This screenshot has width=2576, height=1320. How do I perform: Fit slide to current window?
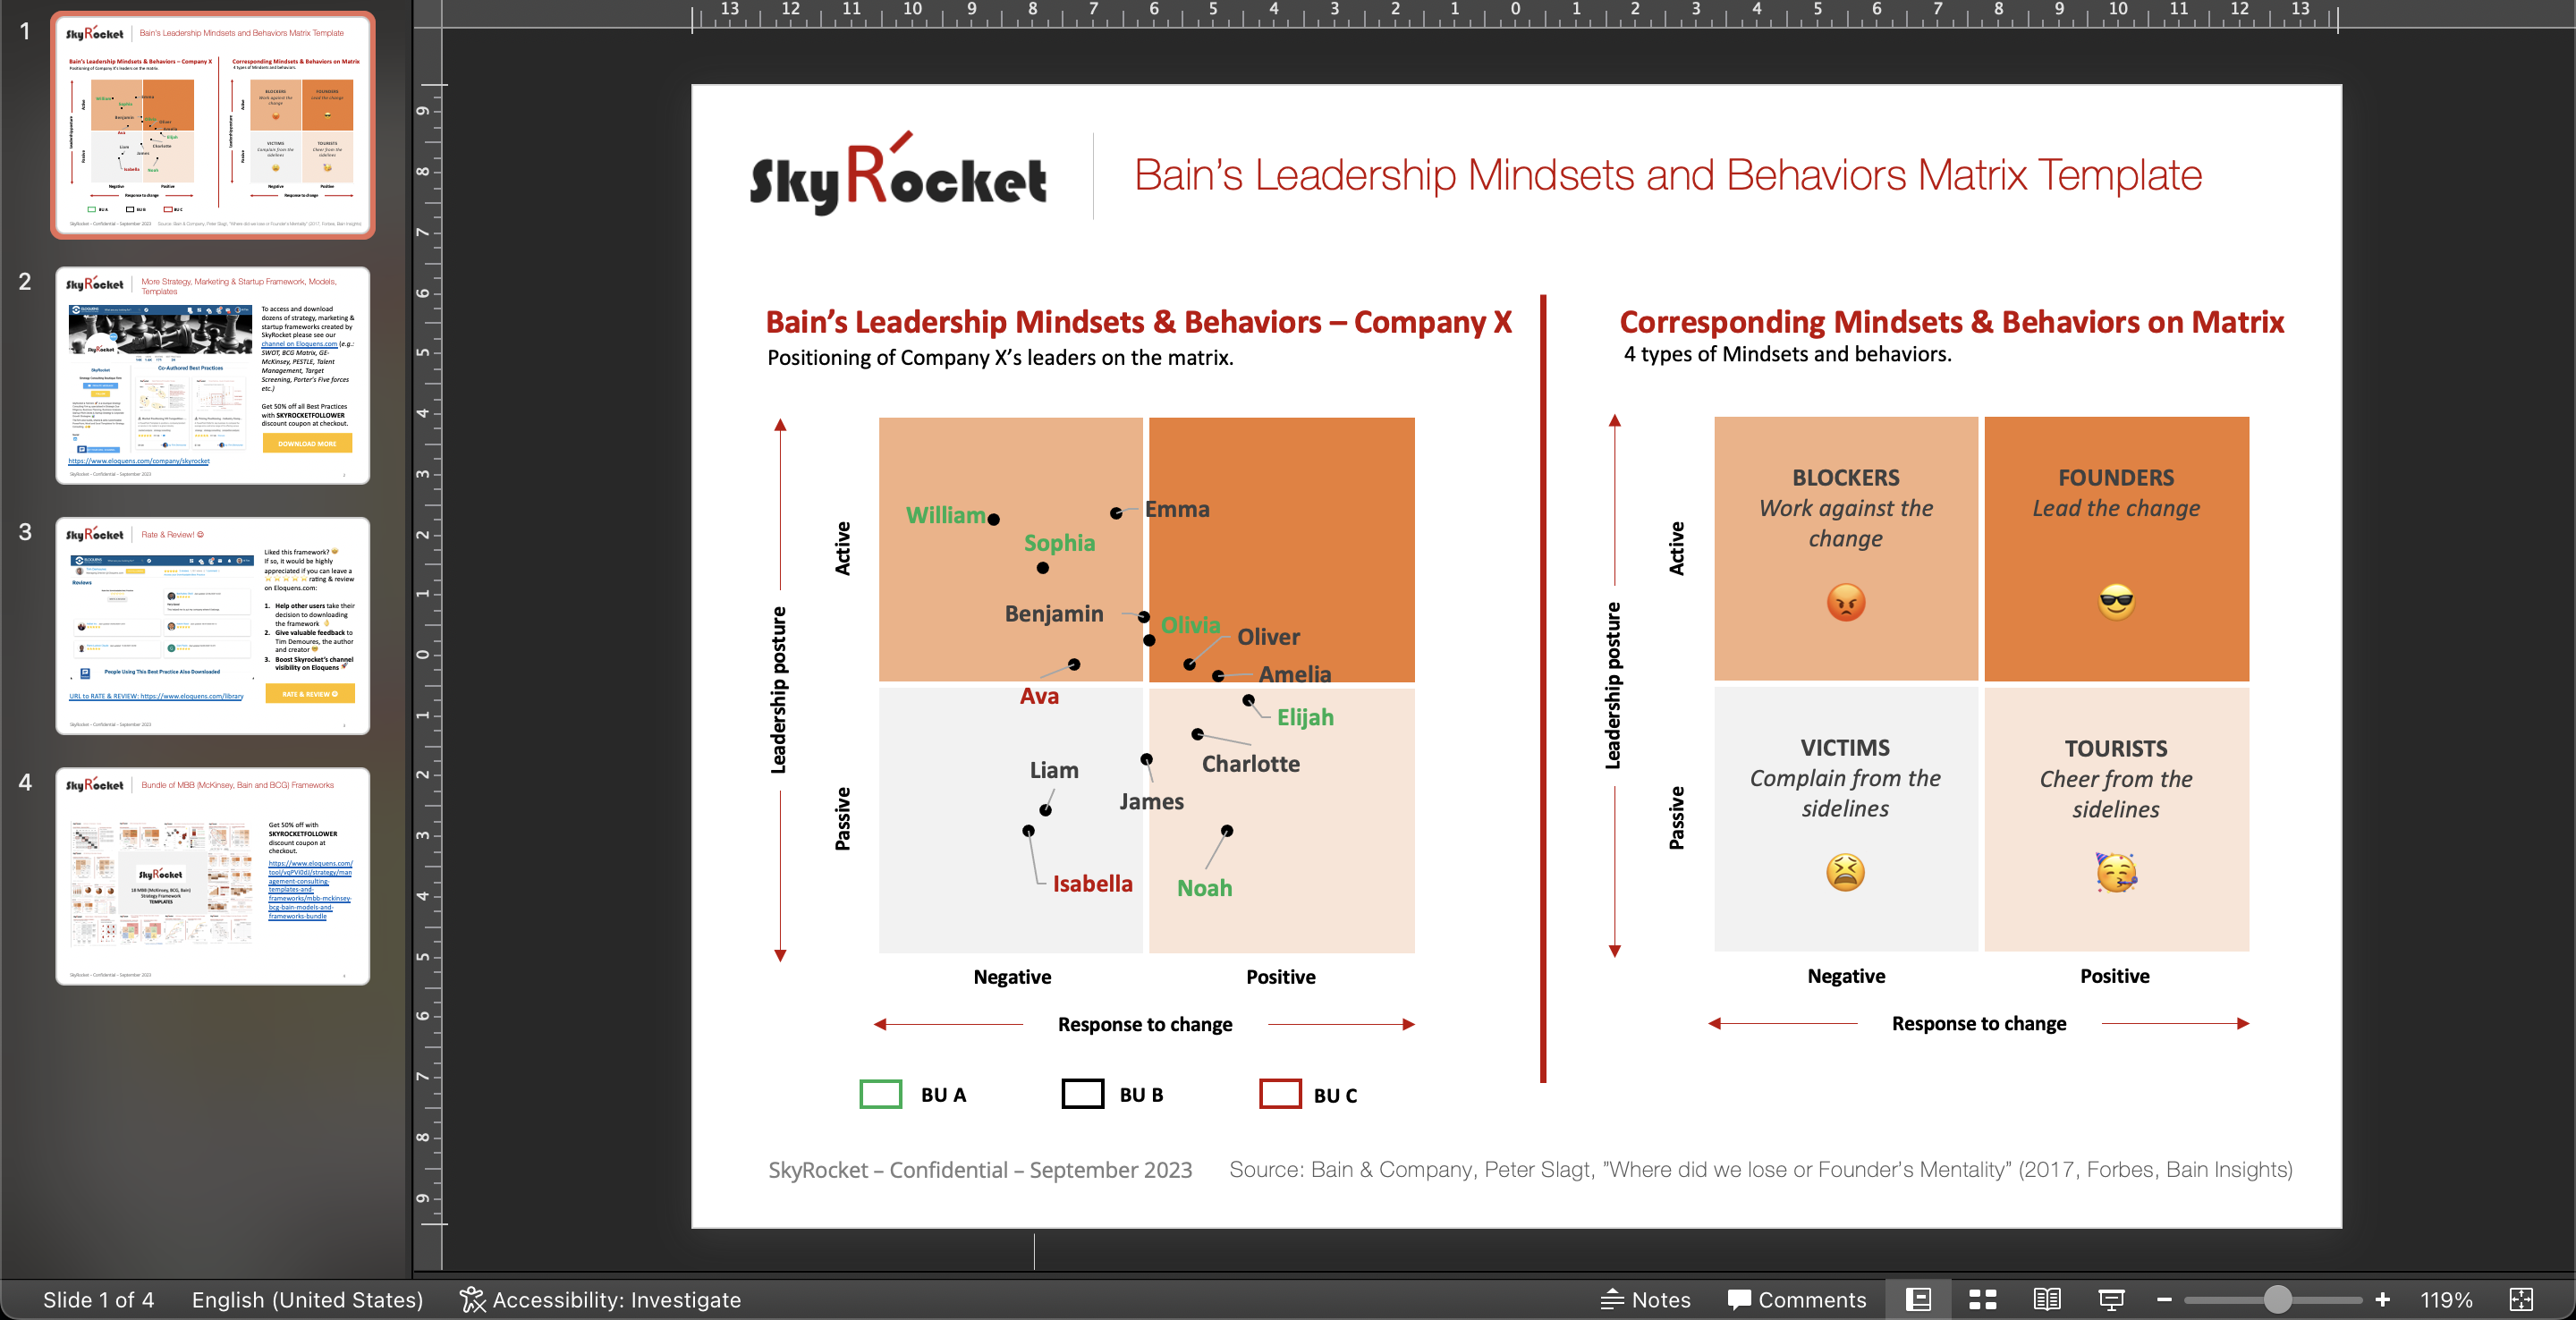[x=2521, y=1299]
